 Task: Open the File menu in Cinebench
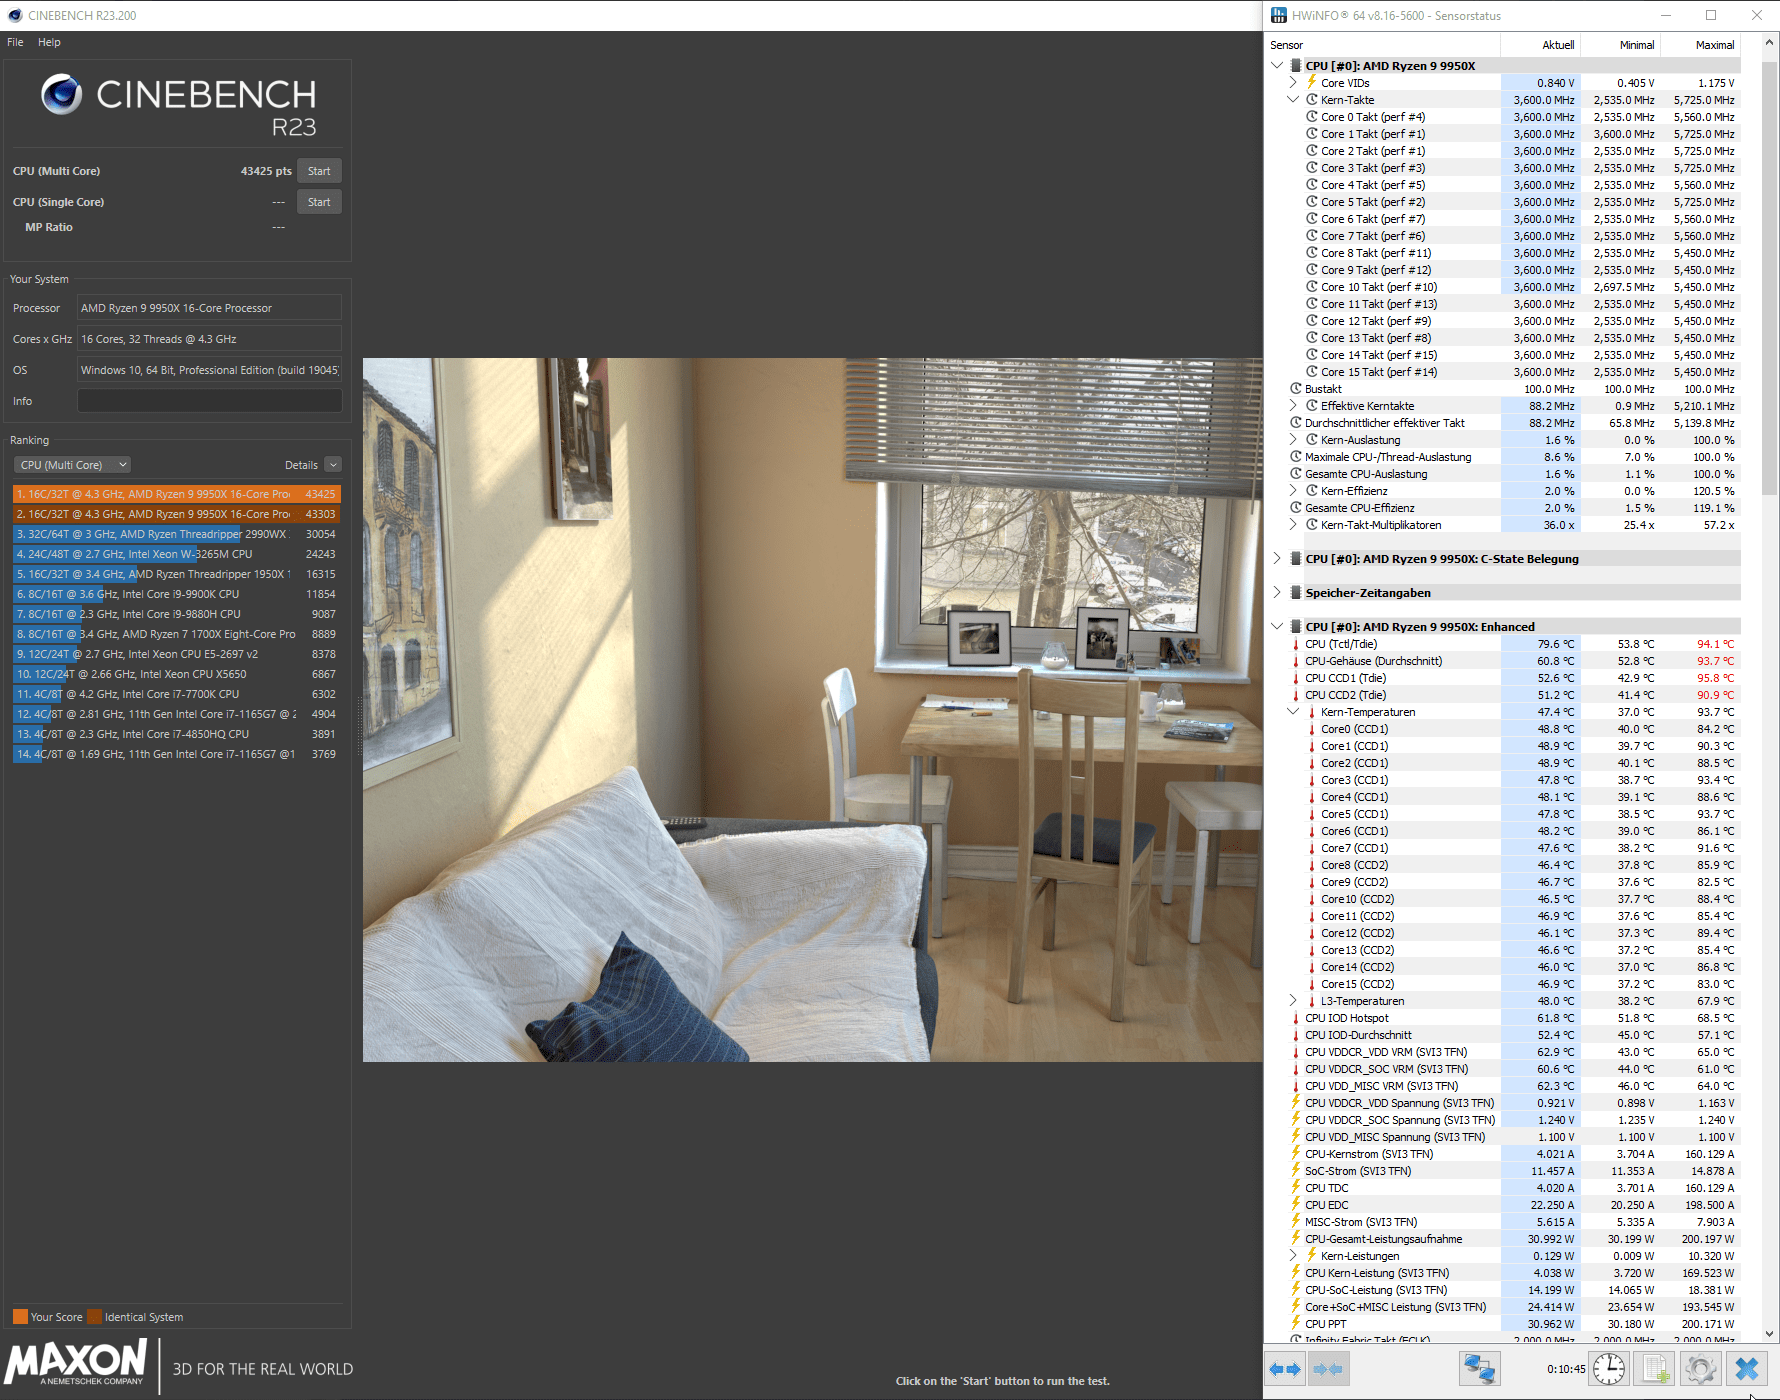click(x=15, y=42)
